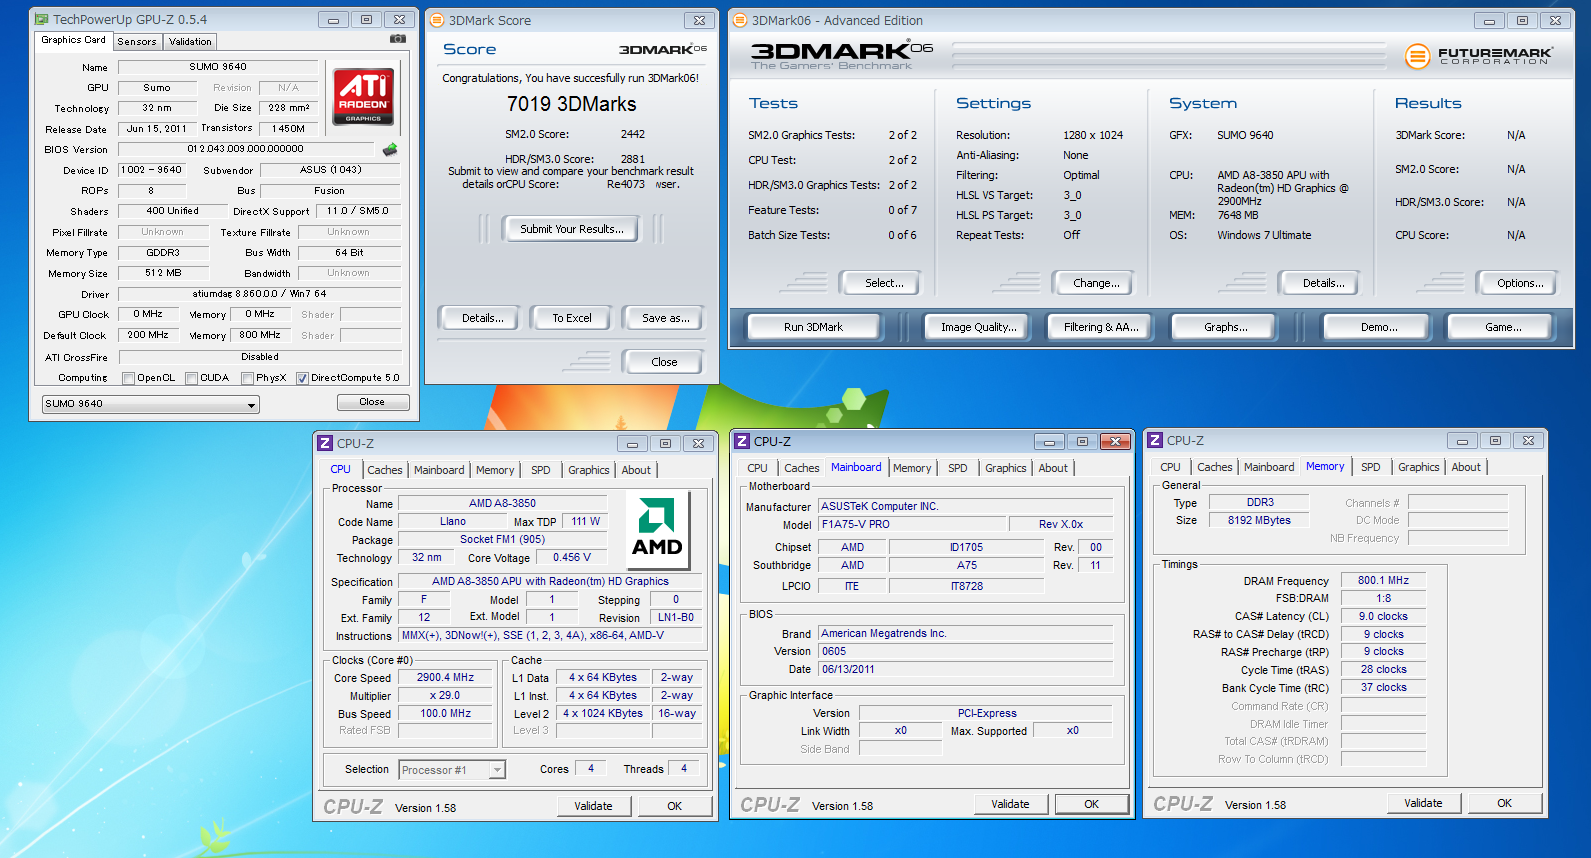Open Memory tab in CPU-Z mainboard window

click(x=912, y=468)
